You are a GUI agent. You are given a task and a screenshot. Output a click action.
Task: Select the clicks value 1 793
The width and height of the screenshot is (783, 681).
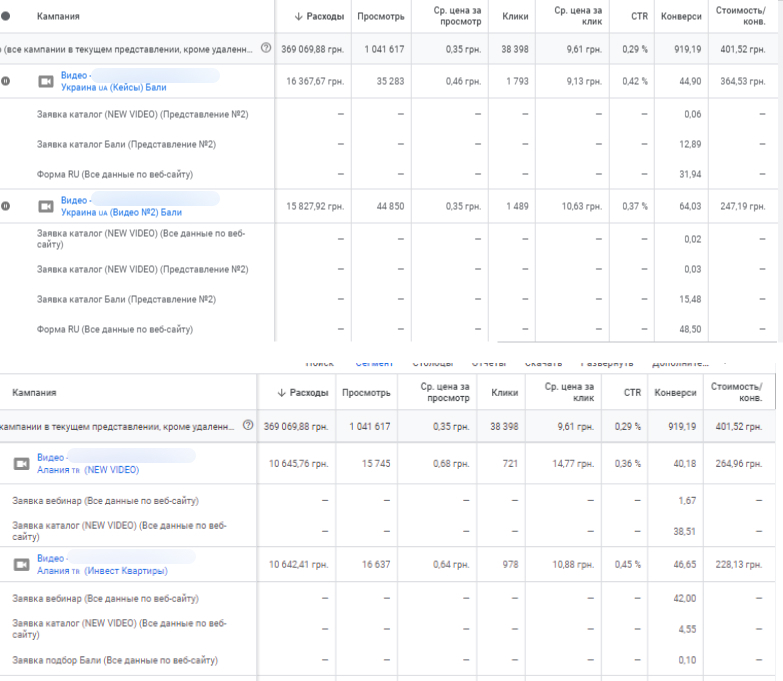click(x=517, y=81)
